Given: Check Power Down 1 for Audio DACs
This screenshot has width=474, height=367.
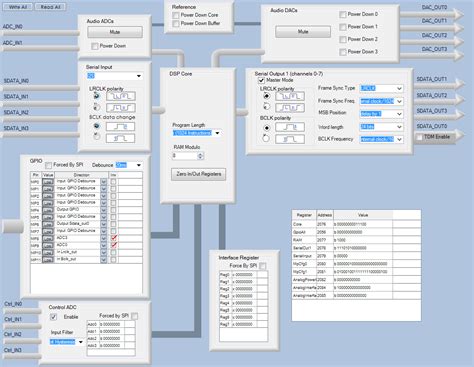Looking at the screenshot, I should click(343, 27).
